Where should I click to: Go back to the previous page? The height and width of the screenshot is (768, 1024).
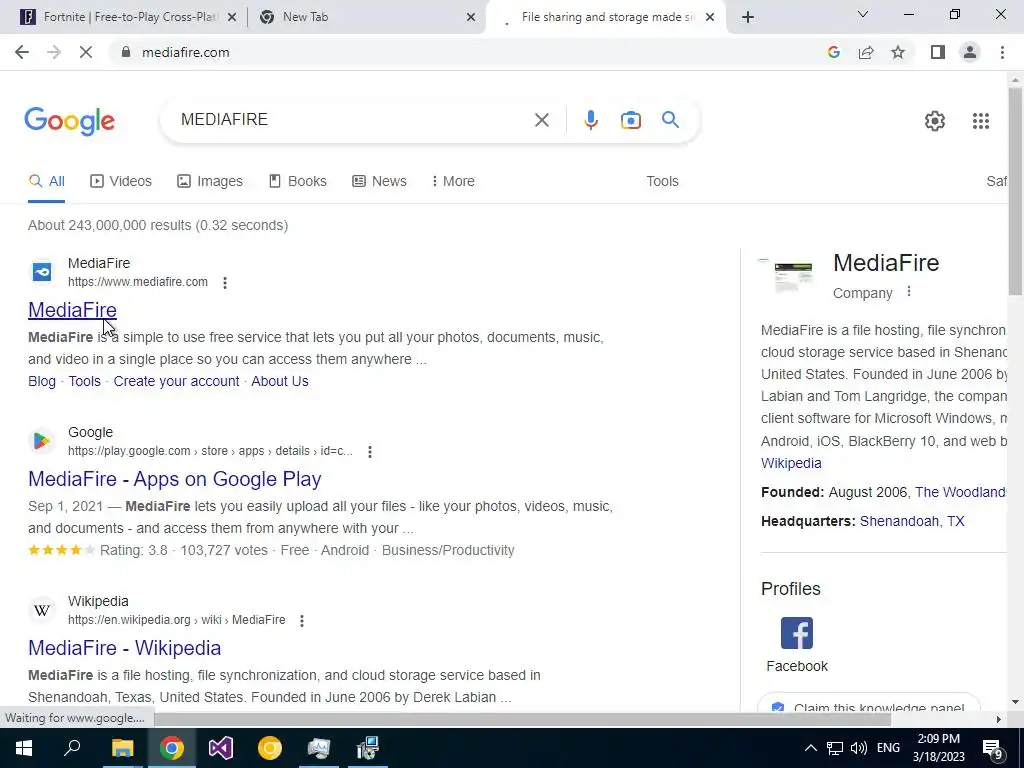22,52
